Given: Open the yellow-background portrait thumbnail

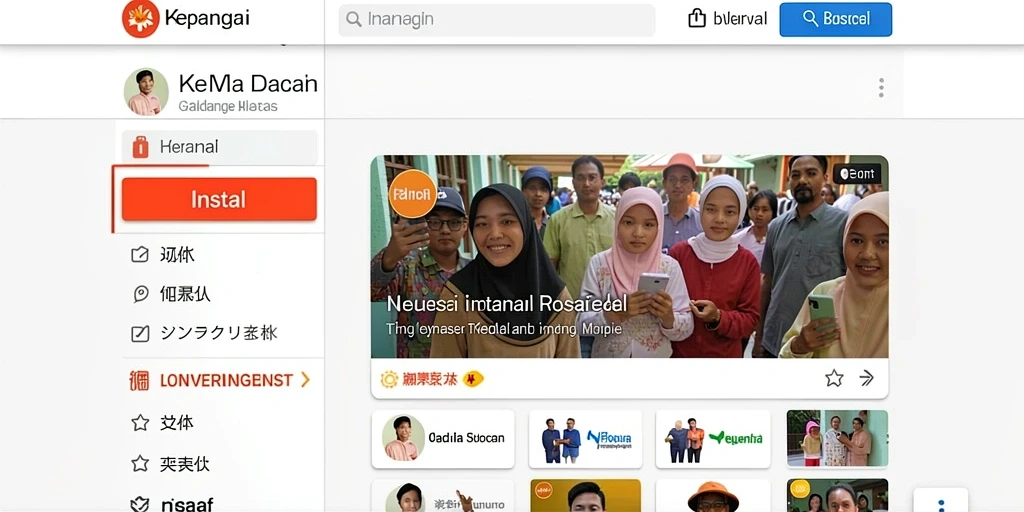Looking at the screenshot, I should 585,496.
